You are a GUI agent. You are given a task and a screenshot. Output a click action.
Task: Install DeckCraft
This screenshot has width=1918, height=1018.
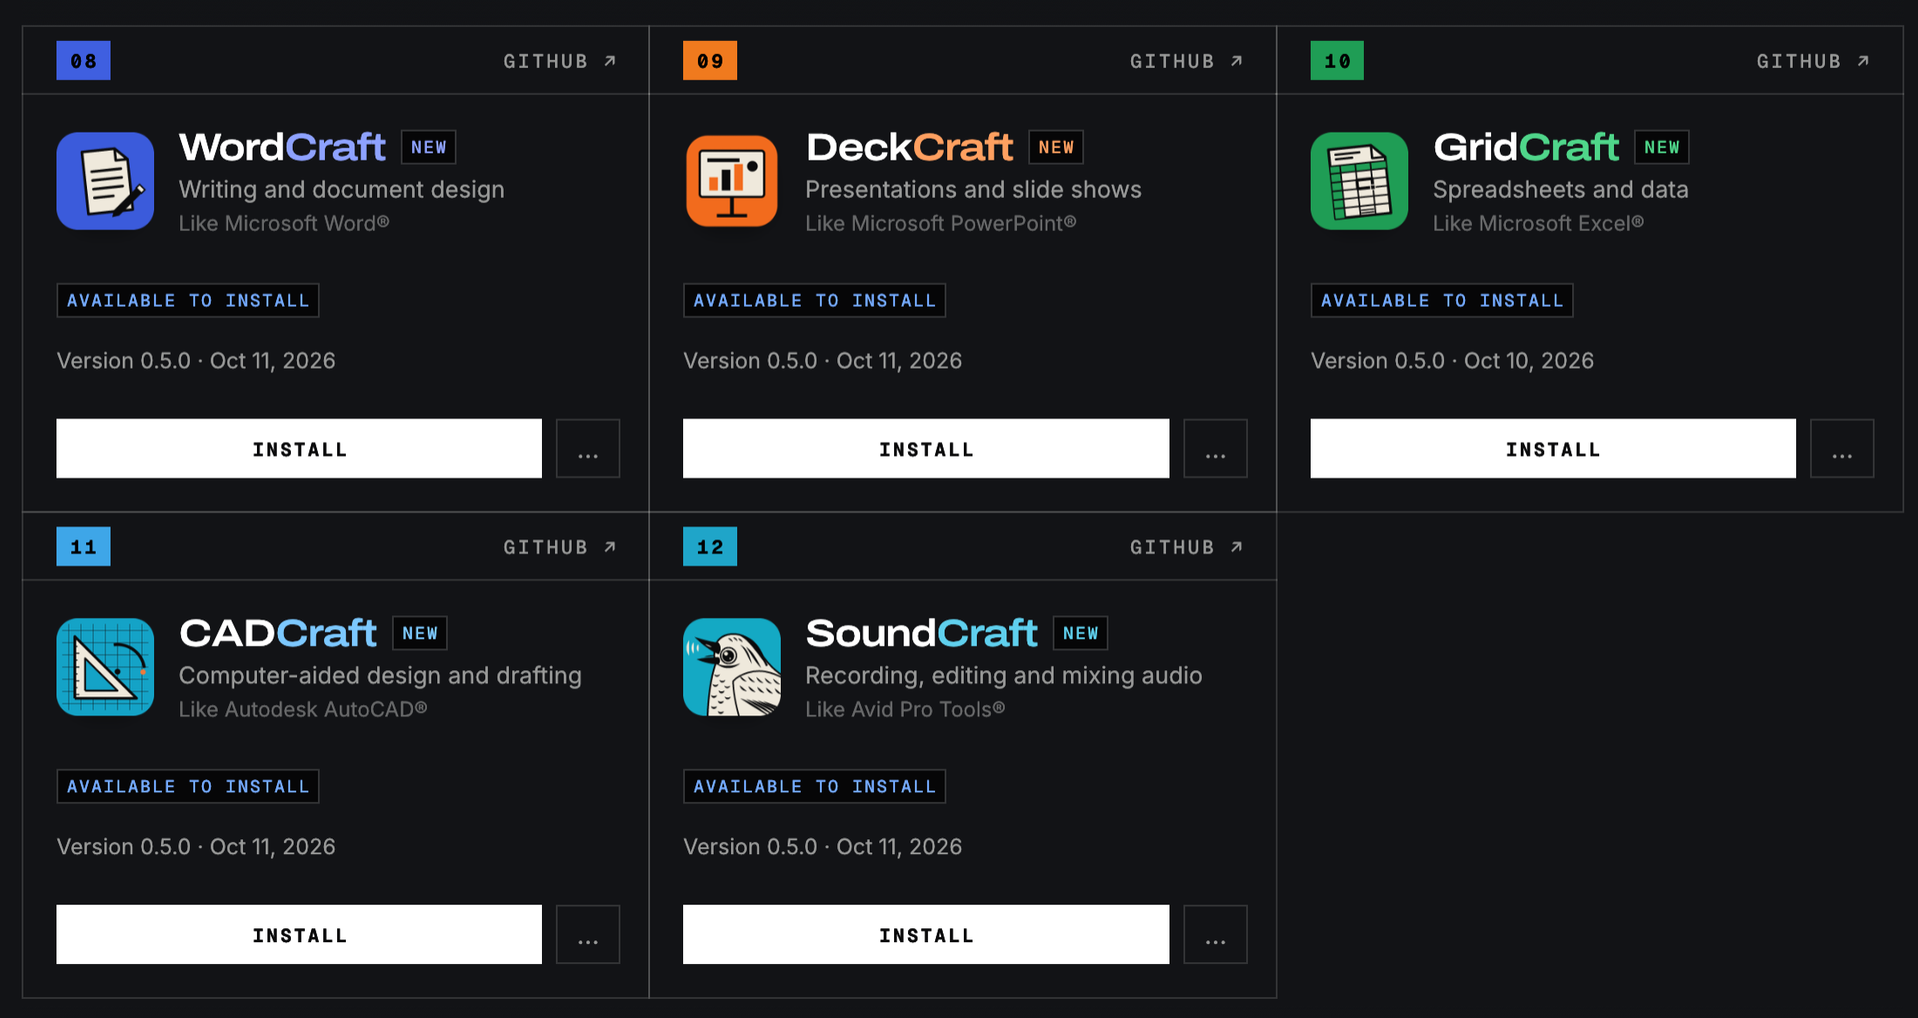pos(926,449)
